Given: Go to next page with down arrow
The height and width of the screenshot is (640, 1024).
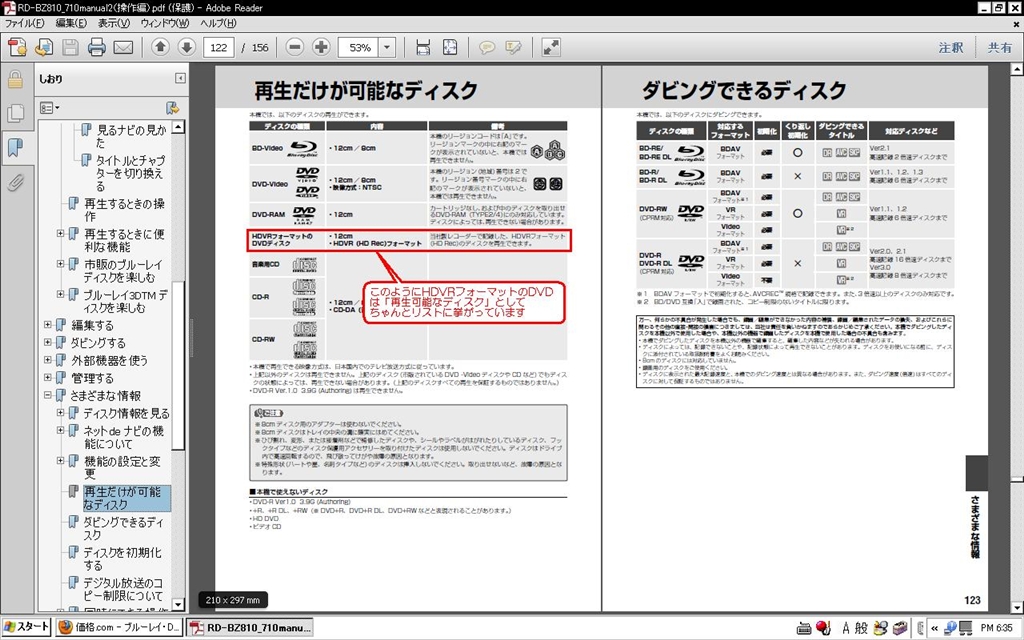Looking at the screenshot, I should [186, 47].
